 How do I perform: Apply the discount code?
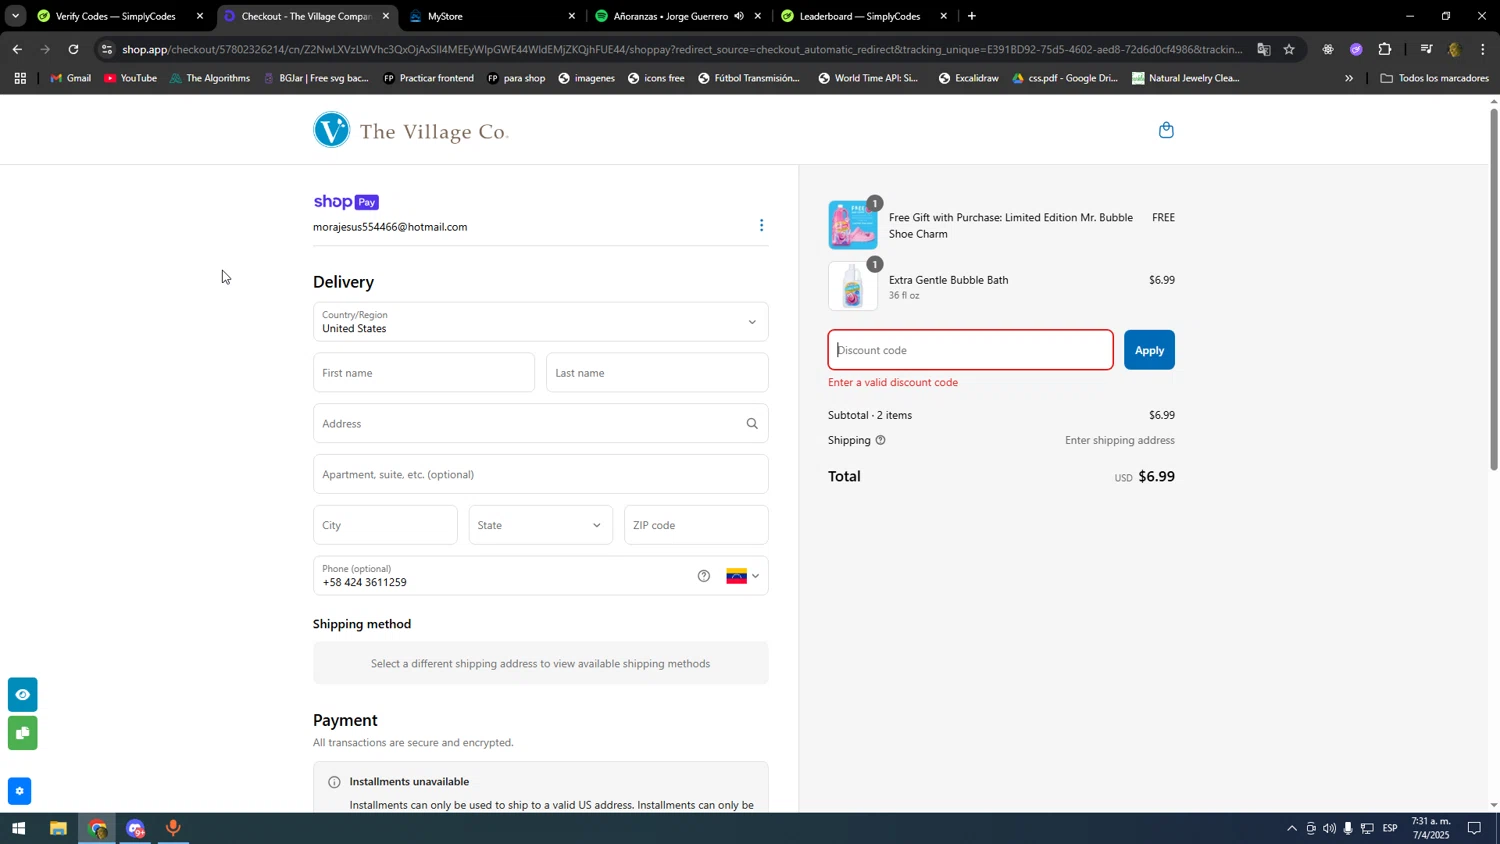pyautogui.click(x=1149, y=350)
